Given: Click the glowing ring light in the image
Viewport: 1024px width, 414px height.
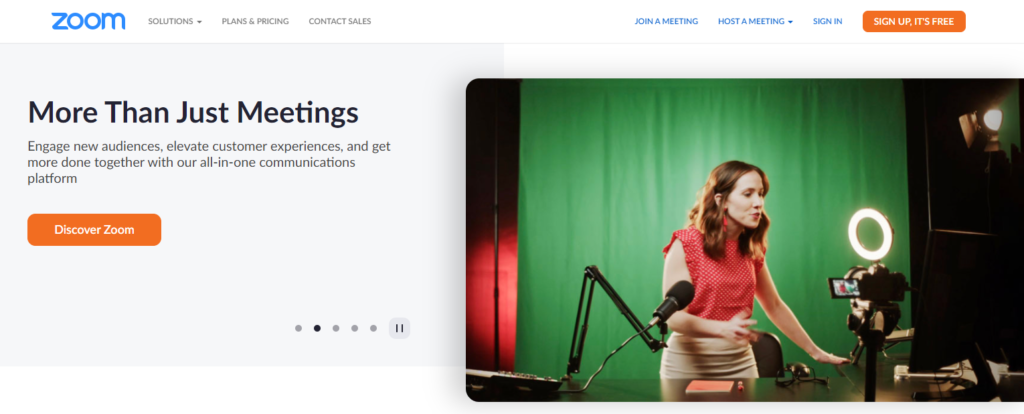Looking at the screenshot, I should tap(869, 234).
